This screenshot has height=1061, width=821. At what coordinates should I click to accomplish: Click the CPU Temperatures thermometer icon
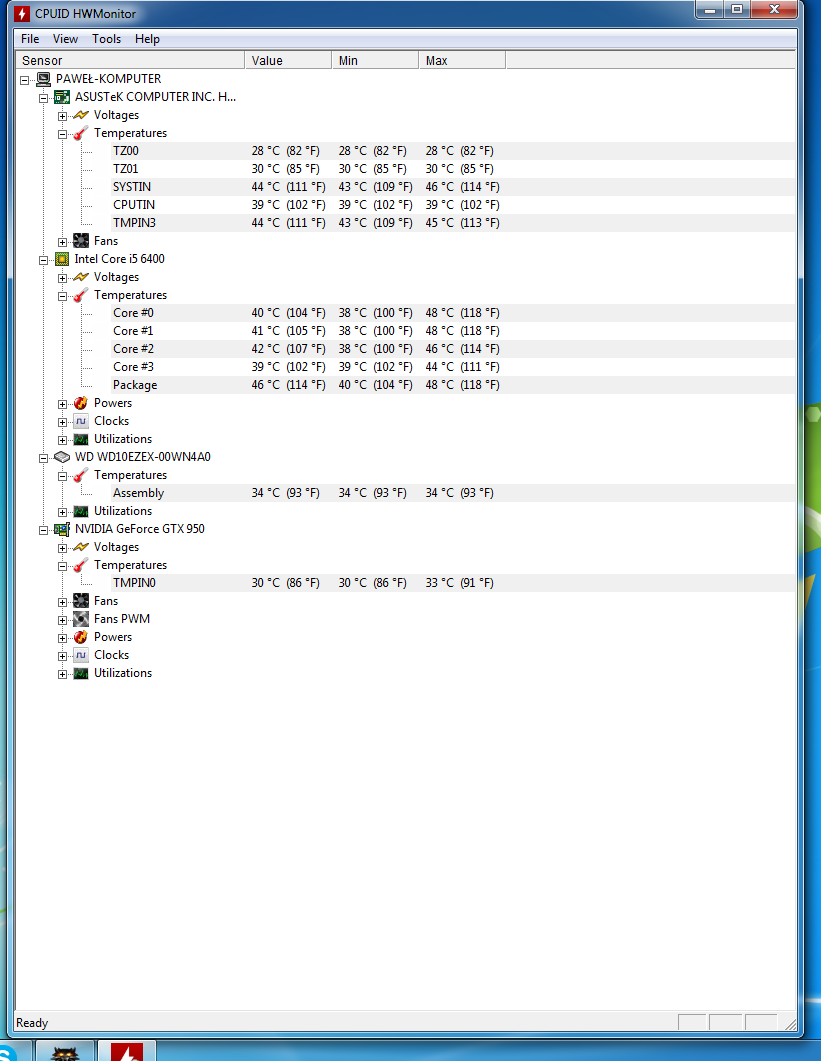point(81,295)
